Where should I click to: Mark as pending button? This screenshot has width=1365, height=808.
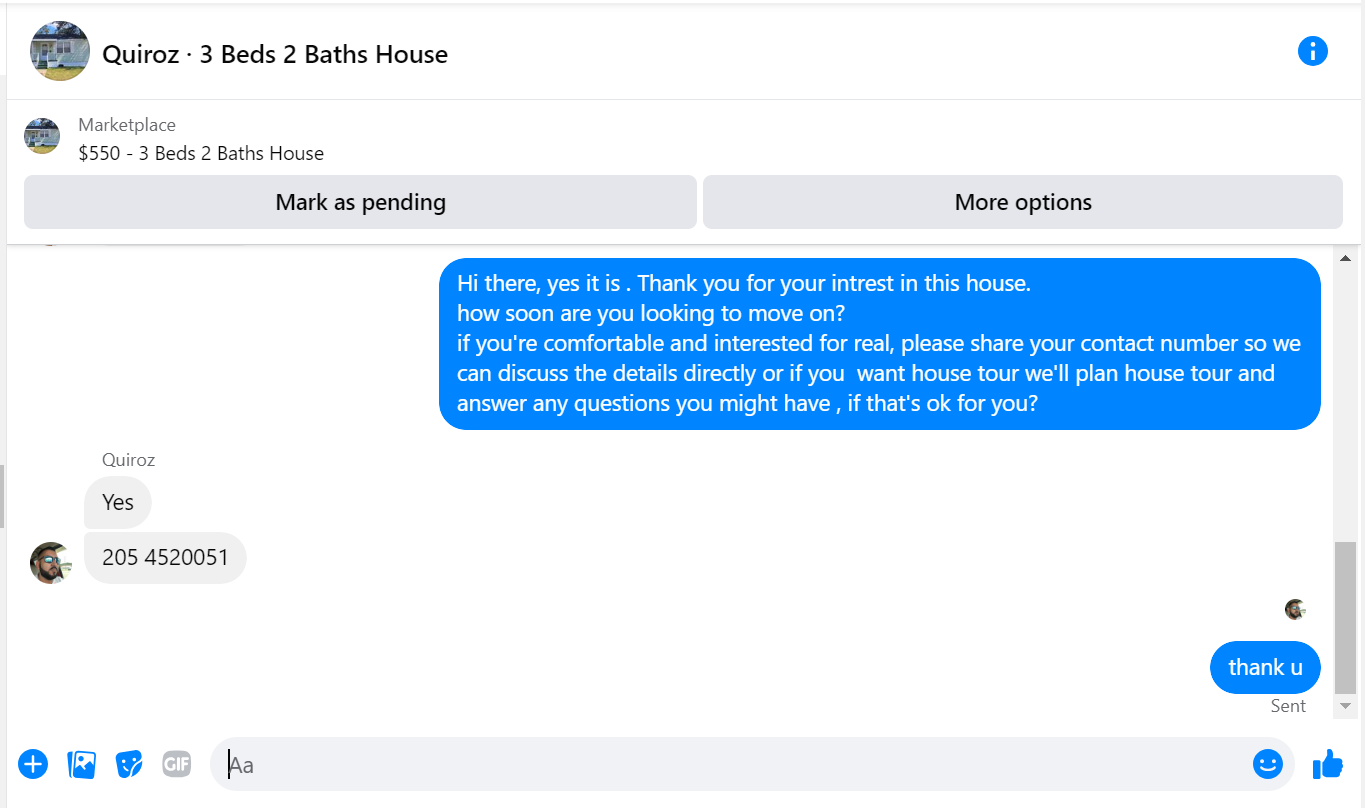[x=360, y=202]
